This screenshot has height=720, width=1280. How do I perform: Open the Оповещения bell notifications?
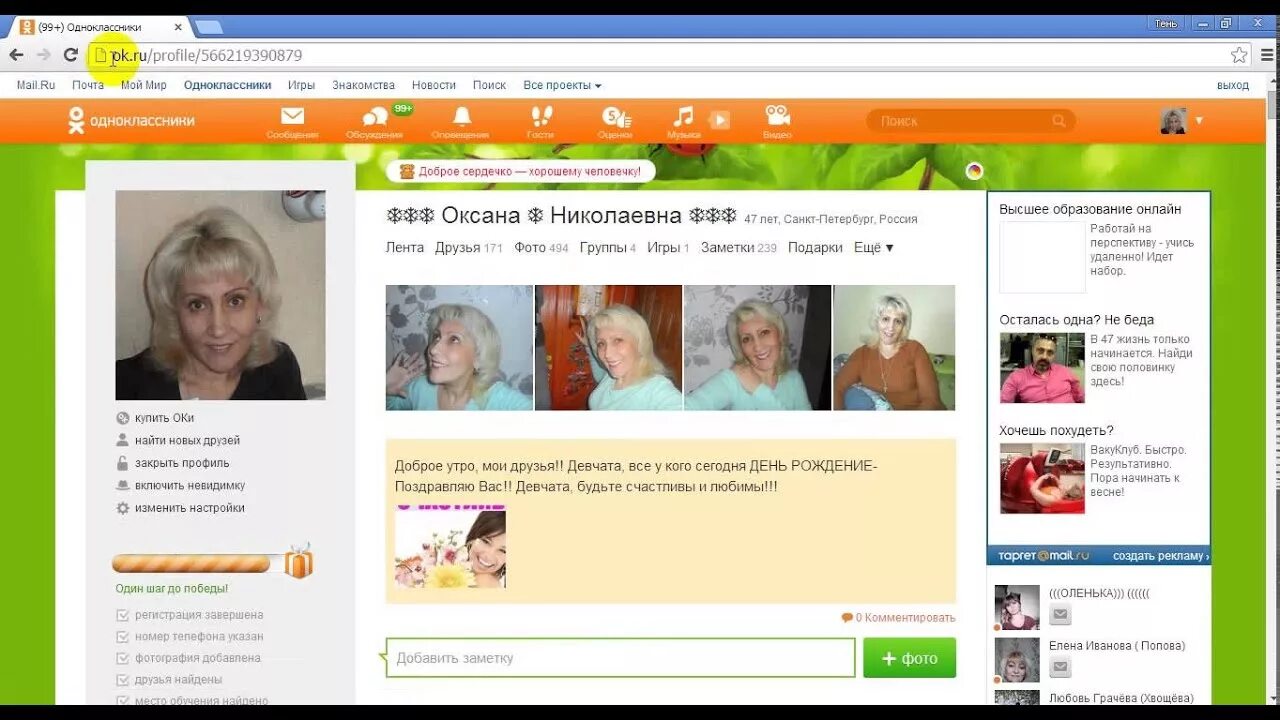(x=461, y=121)
